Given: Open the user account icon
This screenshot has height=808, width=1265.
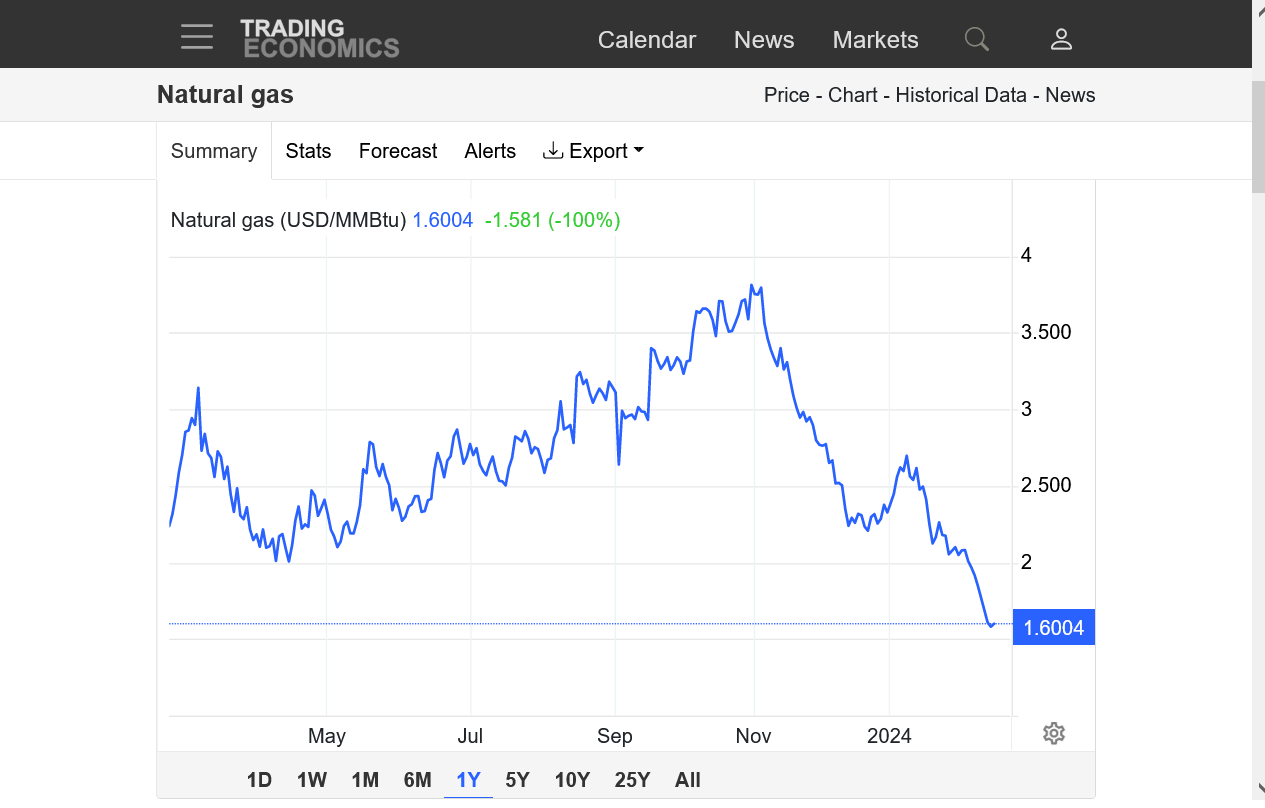Looking at the screenshot, I should click(x=1061, y=39).
